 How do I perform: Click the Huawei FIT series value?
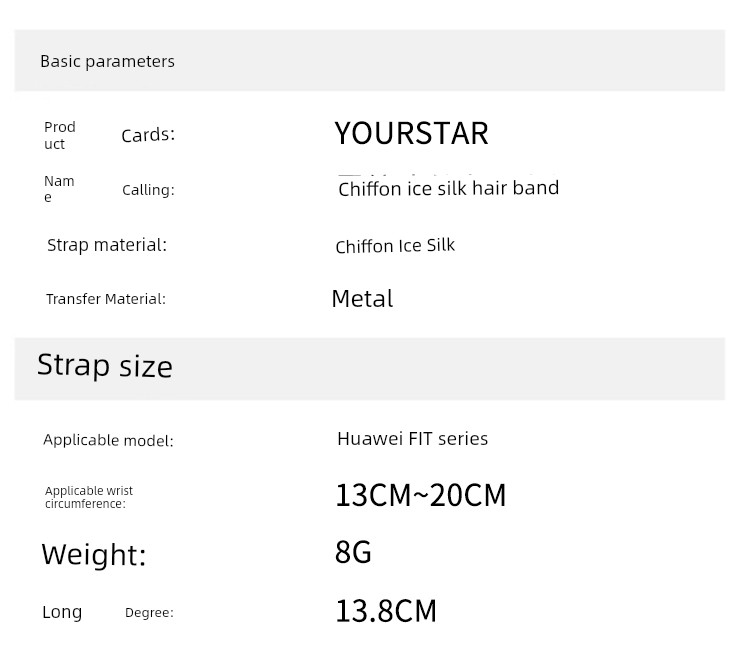click(x=412, y=438)
